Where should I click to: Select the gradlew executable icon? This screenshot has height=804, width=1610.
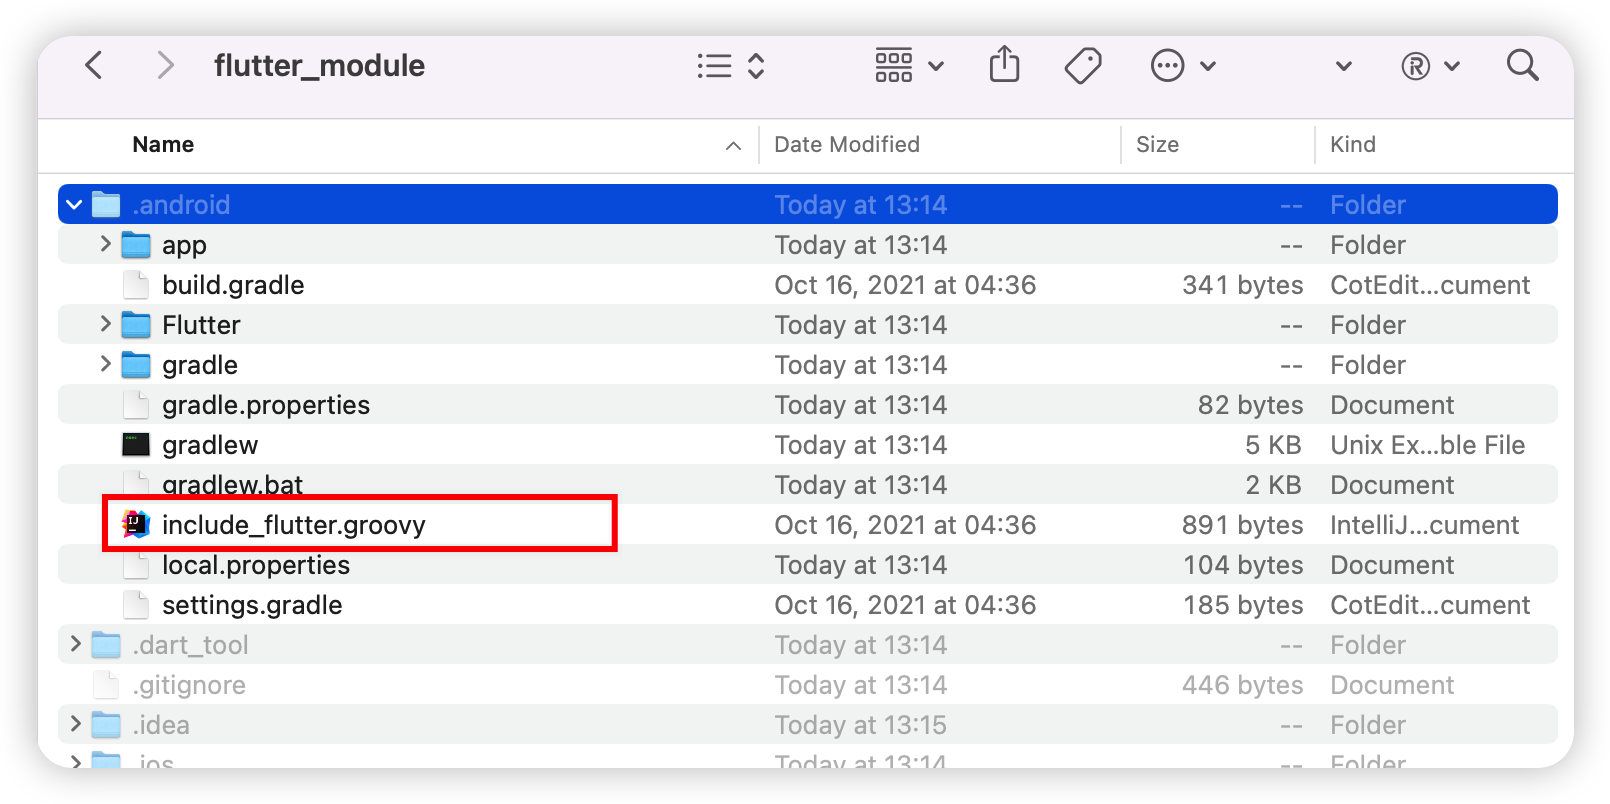tap(136, 444)
